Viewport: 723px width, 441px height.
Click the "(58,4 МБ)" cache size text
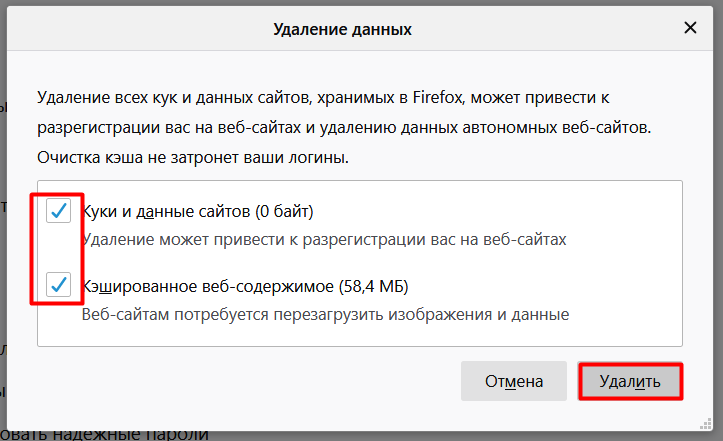[374, 288]
